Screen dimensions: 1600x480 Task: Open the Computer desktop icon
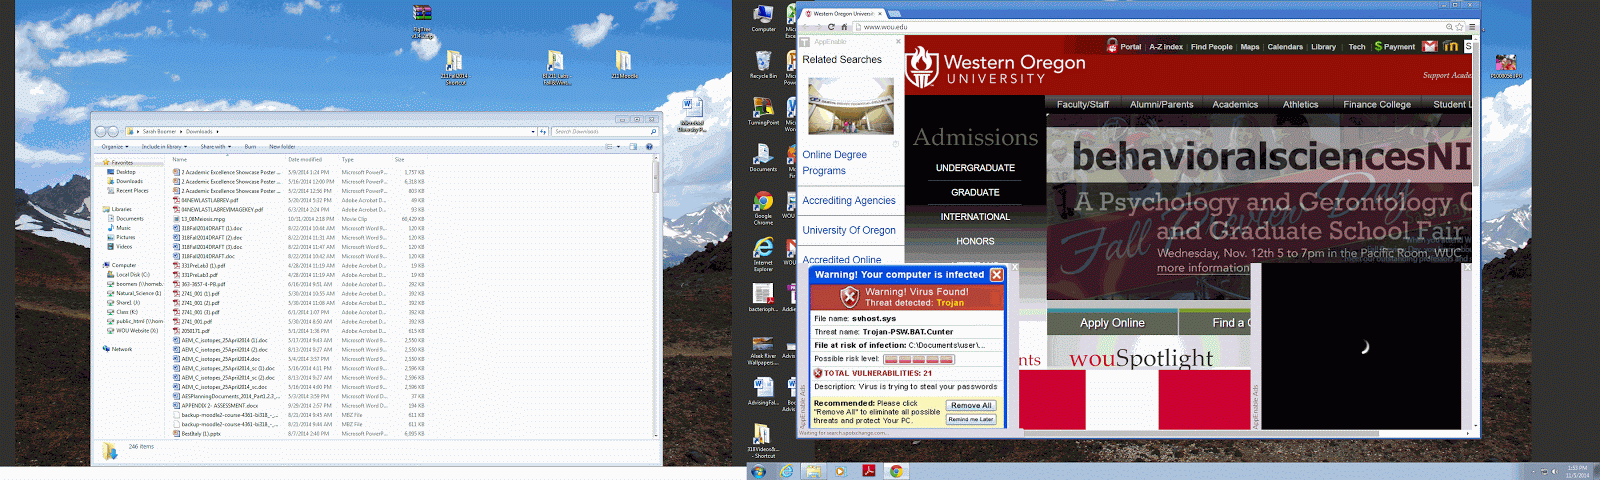763,18
